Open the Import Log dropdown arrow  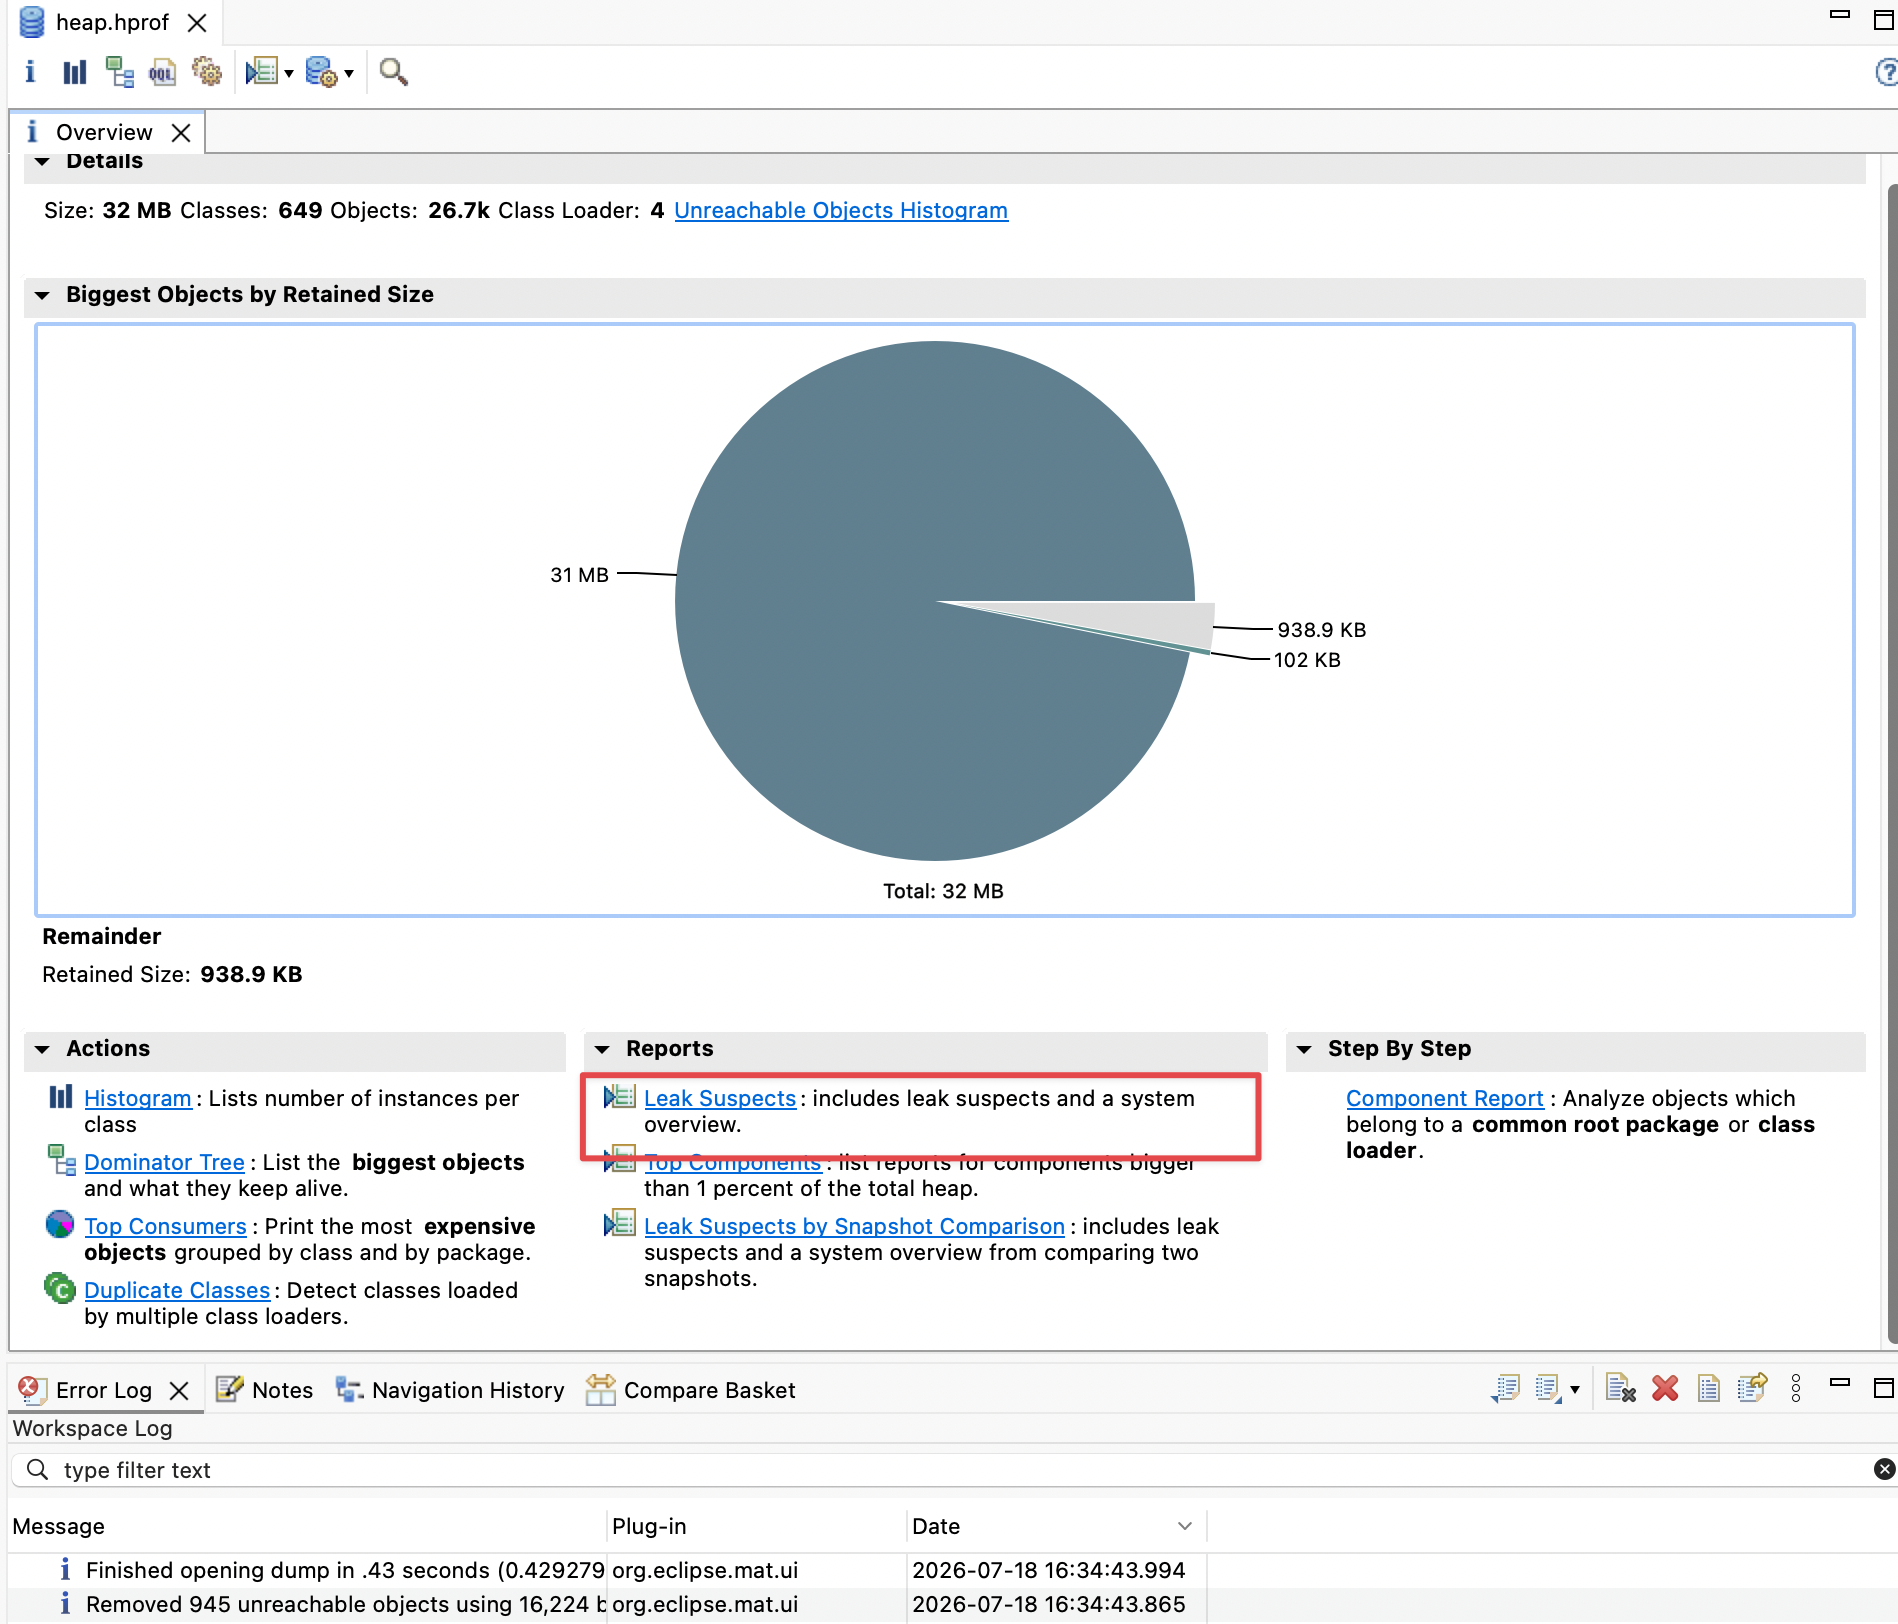1575,1389
